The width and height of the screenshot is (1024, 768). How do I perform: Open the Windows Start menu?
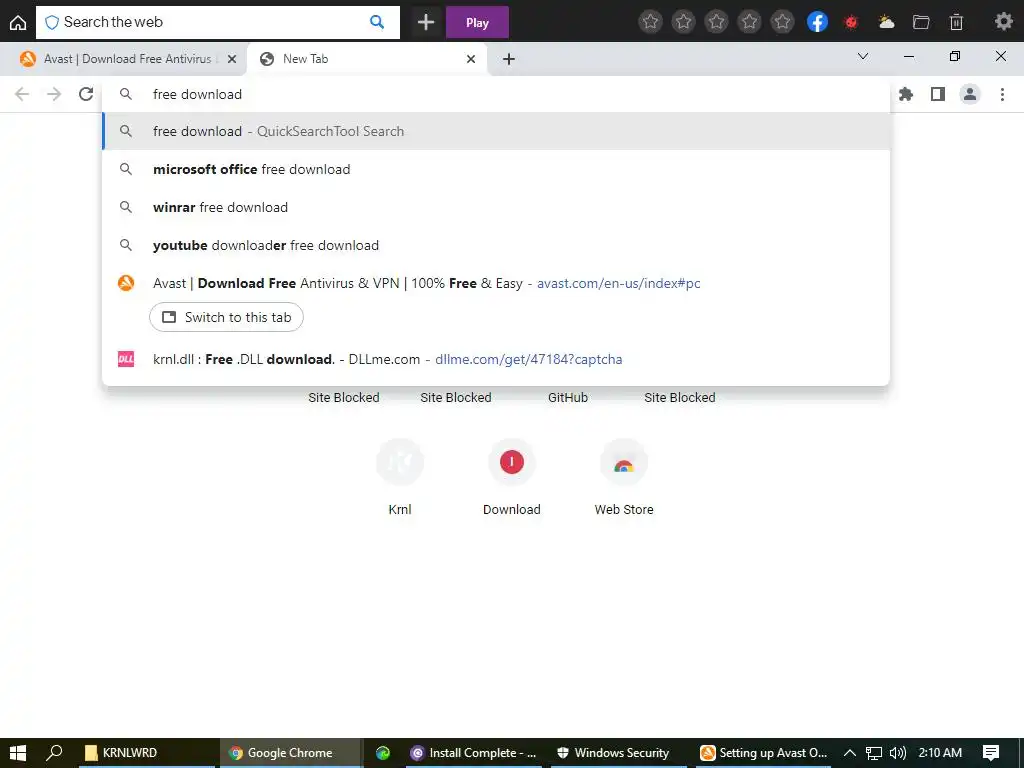(x=18, y=753)
